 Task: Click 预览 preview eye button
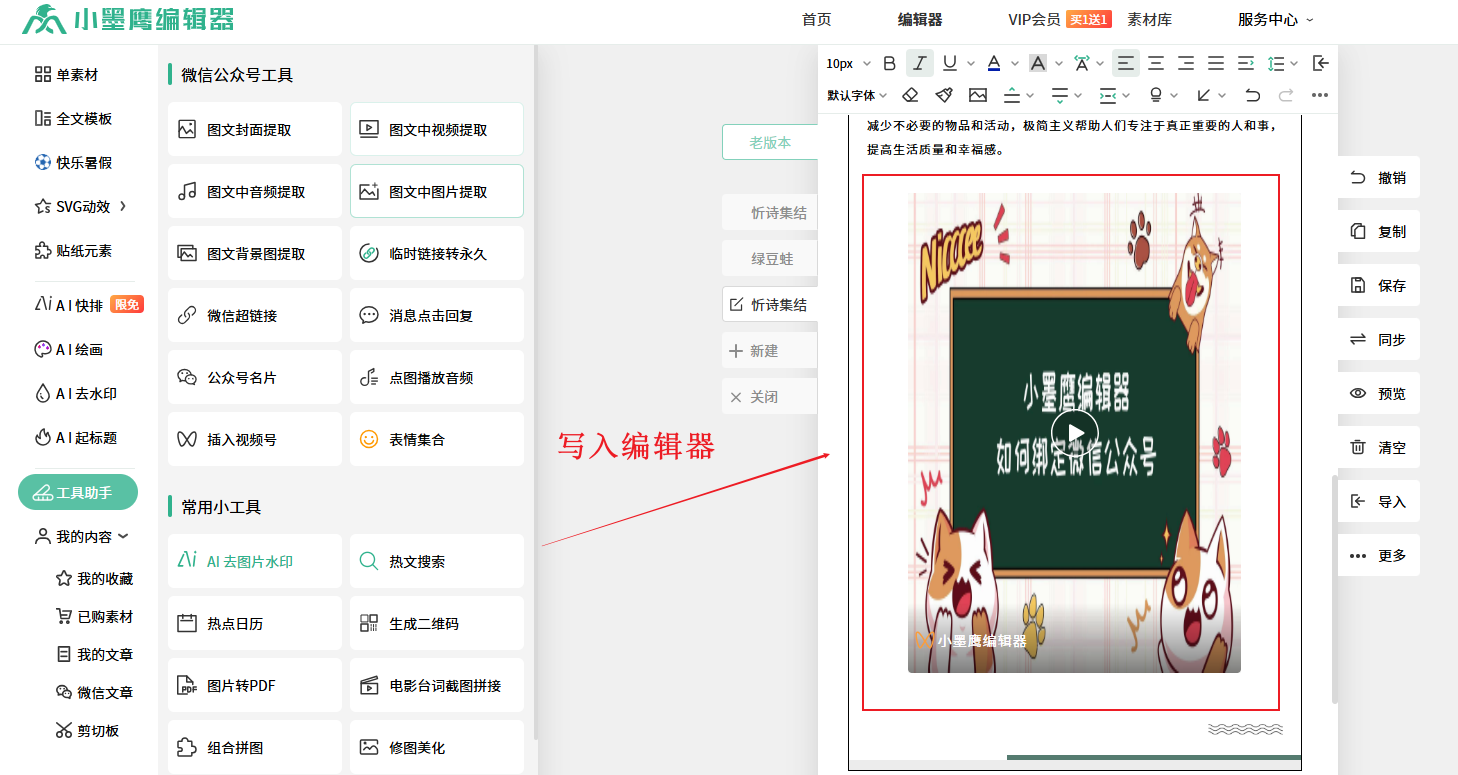(1378, 393)
